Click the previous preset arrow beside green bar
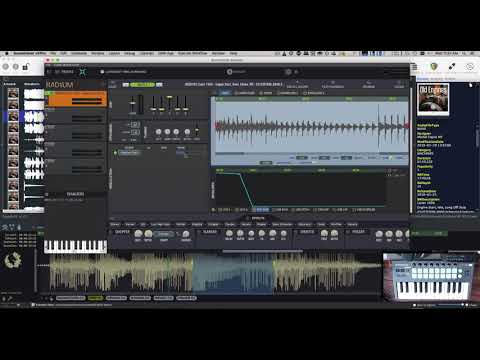 coord(125,85)
